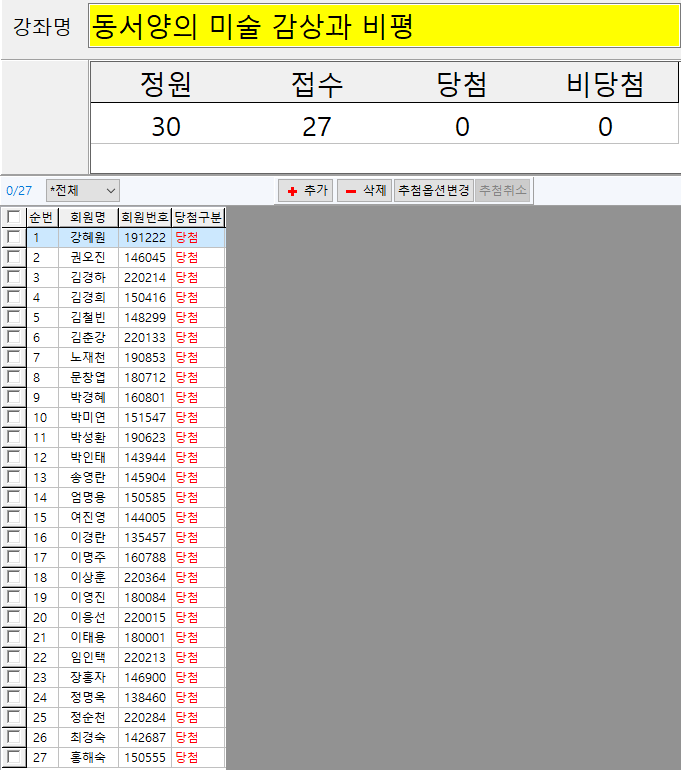681x770 pixels.
Task: Click member number 220015
Action: tap(145, 617)
